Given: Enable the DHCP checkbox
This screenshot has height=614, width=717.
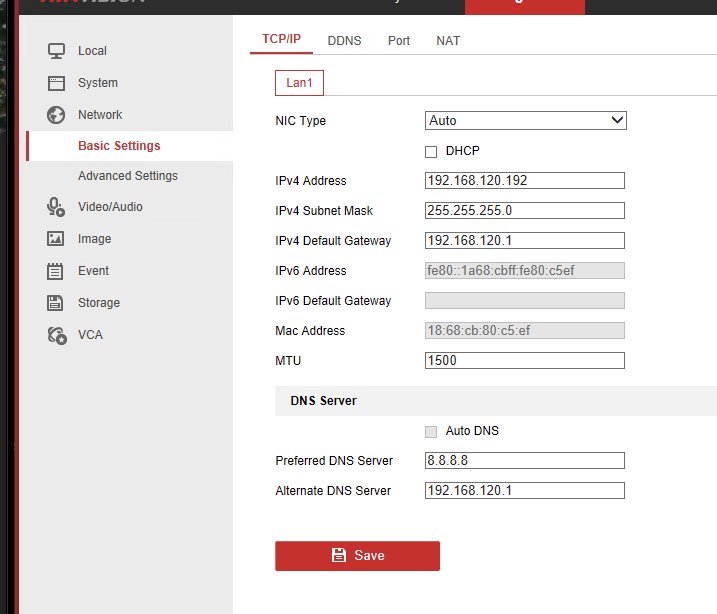Looking at the screenshot, I should [x=431, y=152].
